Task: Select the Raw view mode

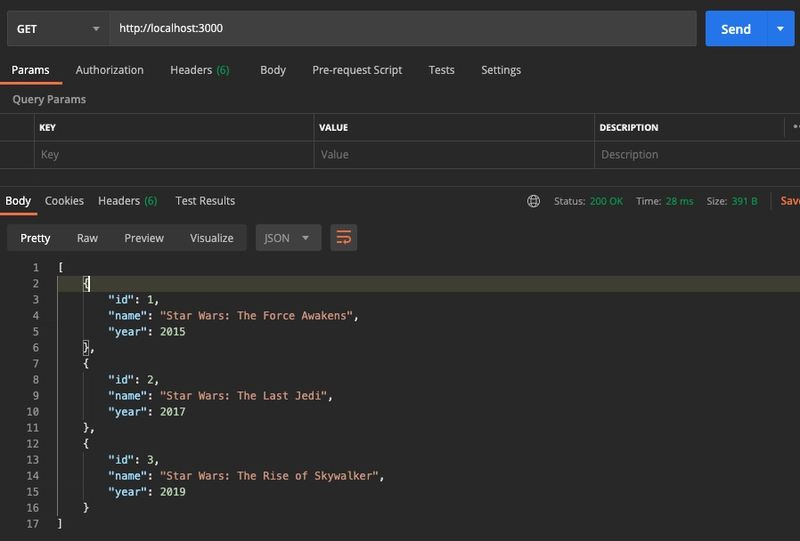Action: pos(87,238)
